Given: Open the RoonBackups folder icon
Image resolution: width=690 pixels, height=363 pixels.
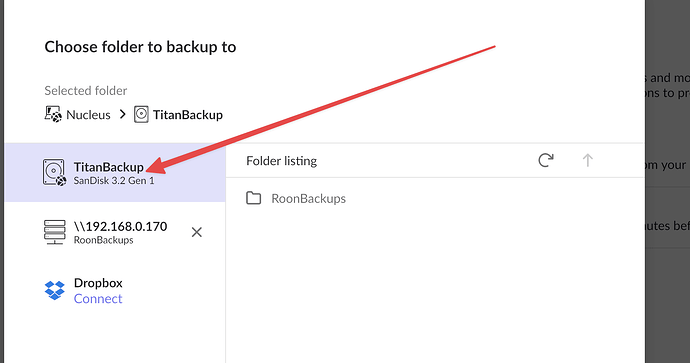Looking at the screenshot, I should pyautogui.click(x=253, y=198).
